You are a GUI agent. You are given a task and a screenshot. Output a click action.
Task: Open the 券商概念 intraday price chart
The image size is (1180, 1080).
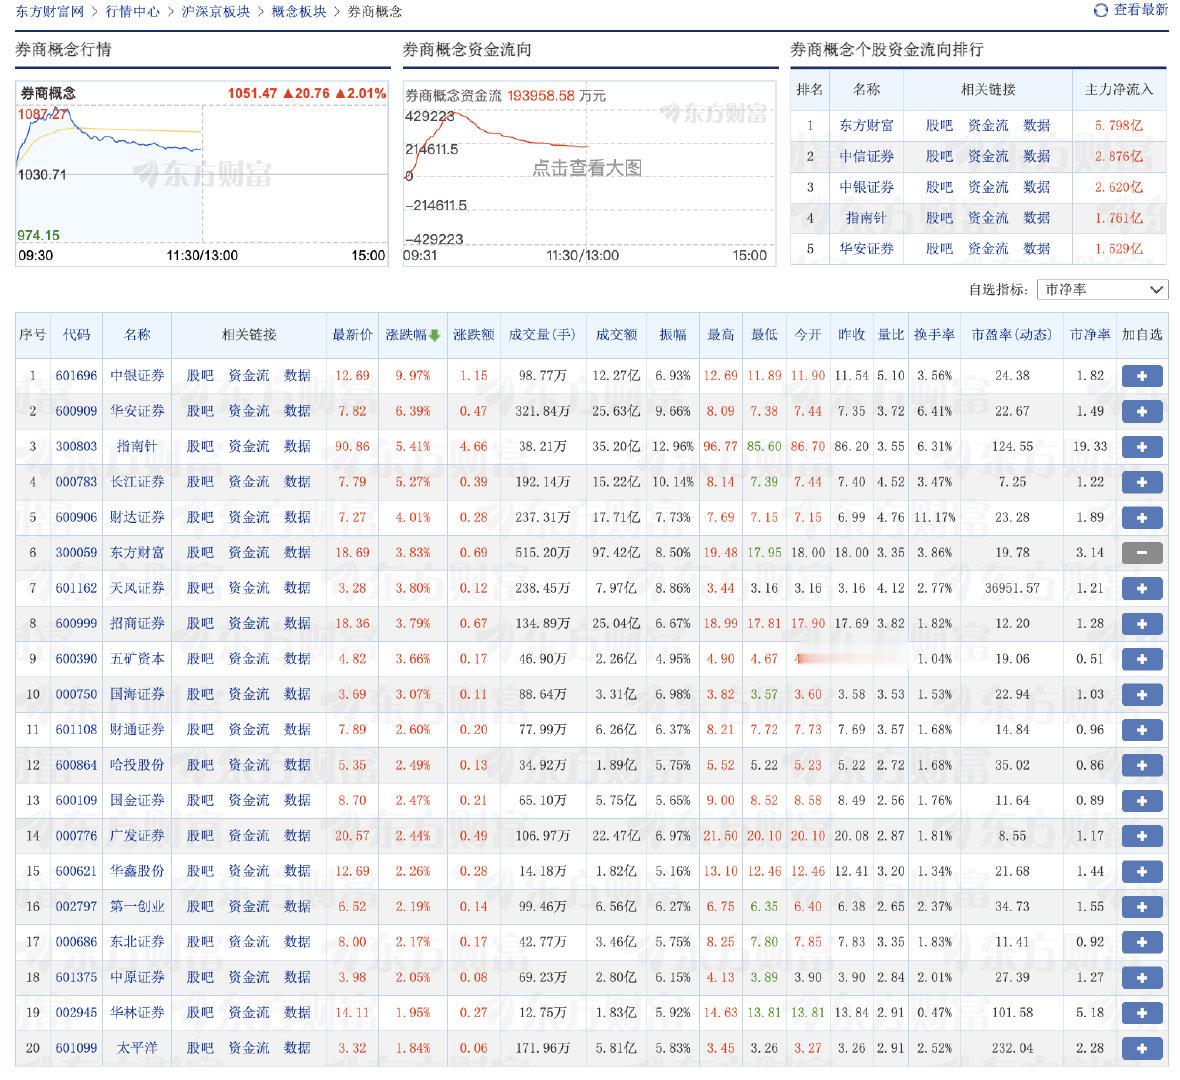coord(202,173)
